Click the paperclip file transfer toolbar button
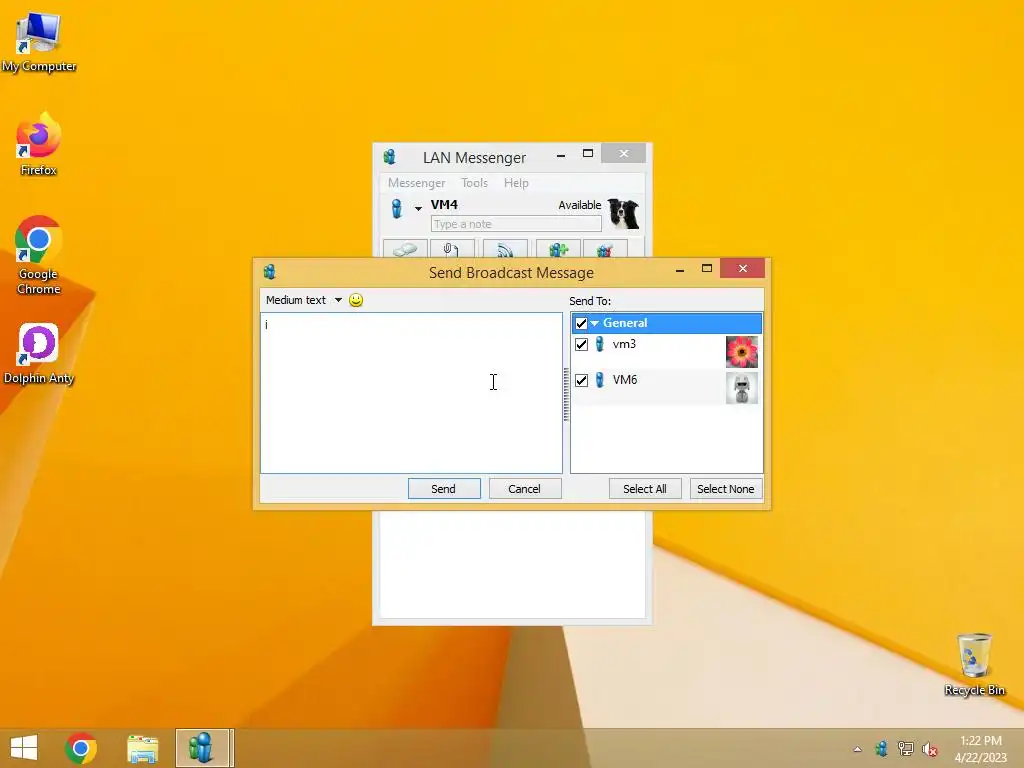 (x=452, y=249)
